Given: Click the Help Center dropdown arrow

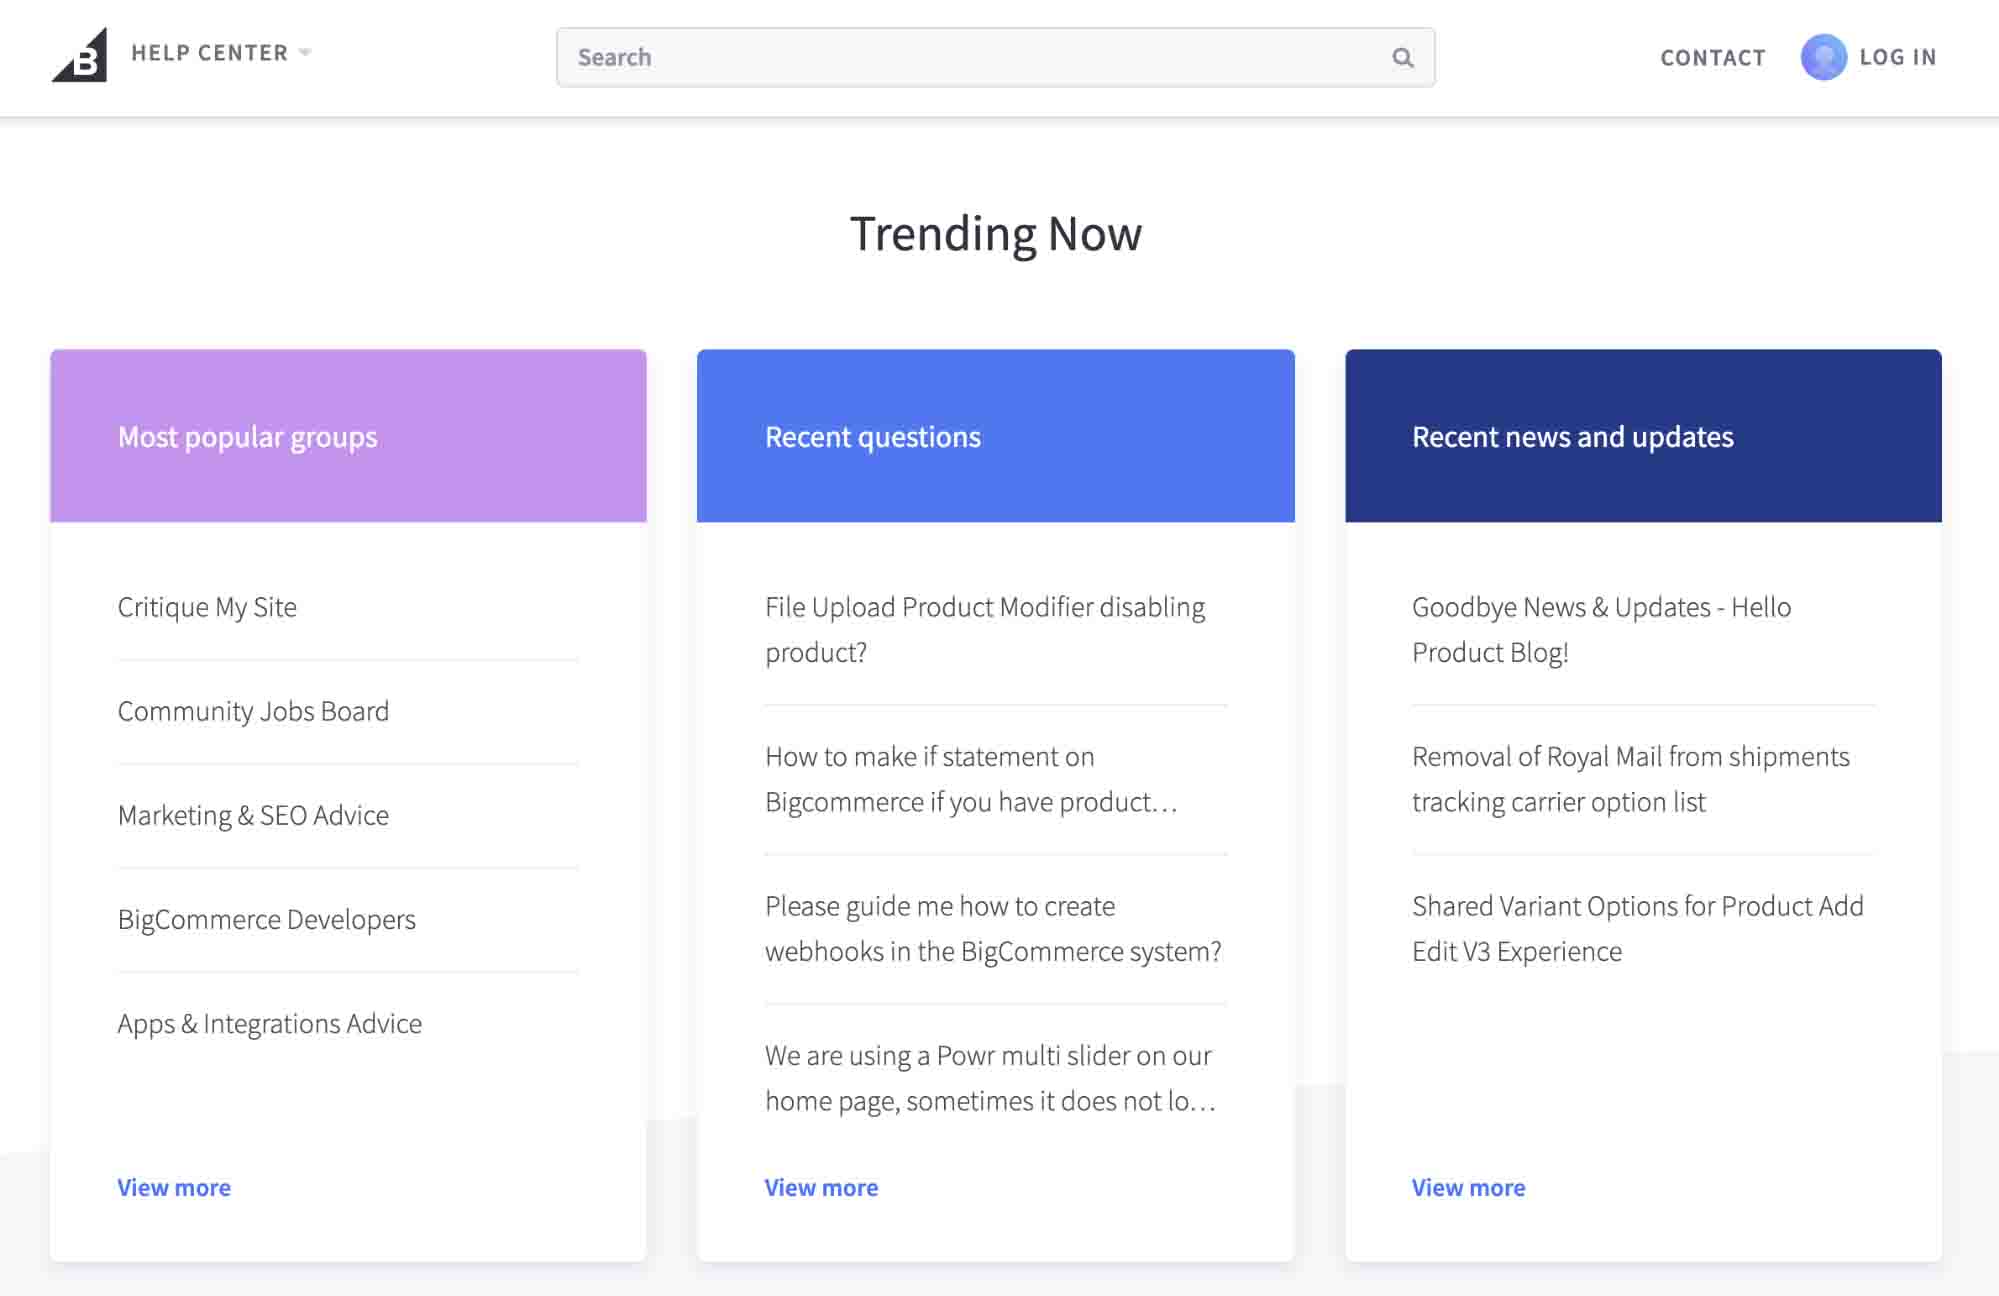Looking at the screenshot, I should tap(306, 54).
